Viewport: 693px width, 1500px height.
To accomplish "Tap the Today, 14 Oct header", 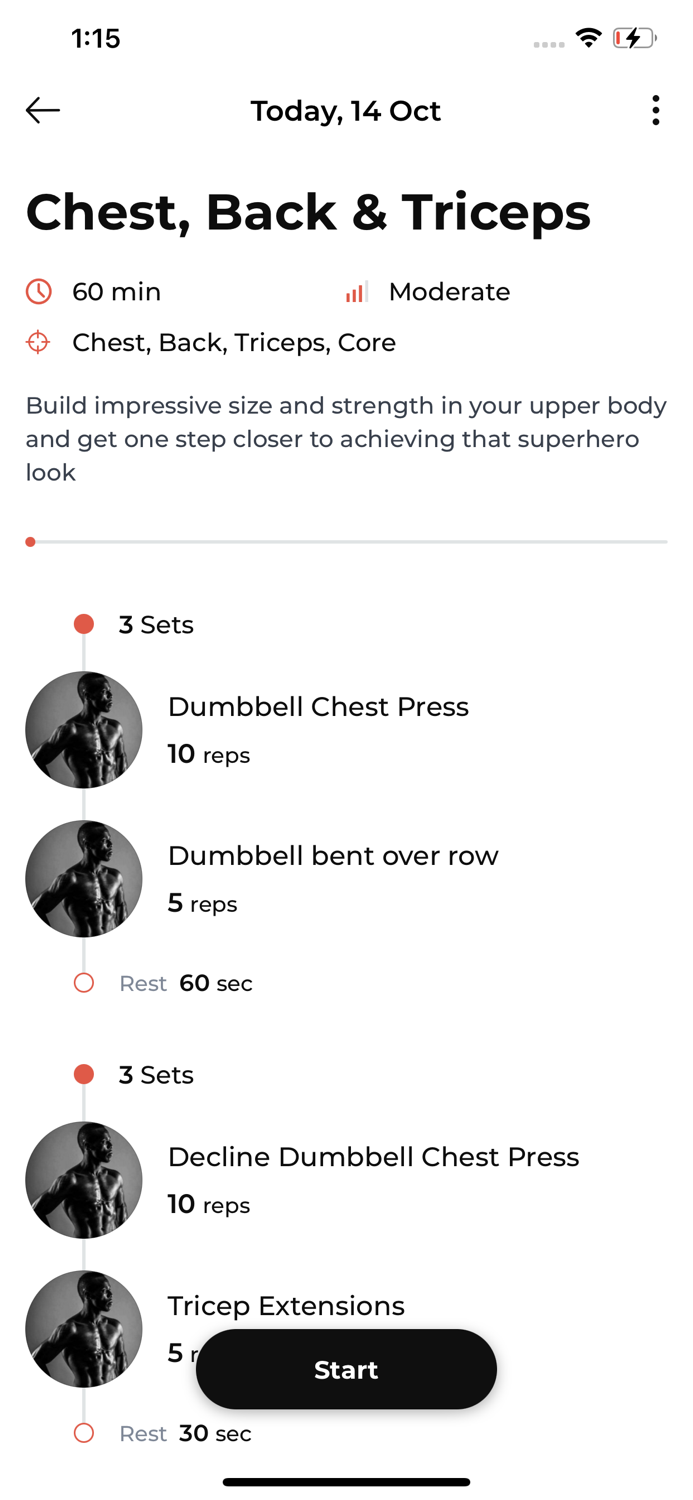I will 346,110.
